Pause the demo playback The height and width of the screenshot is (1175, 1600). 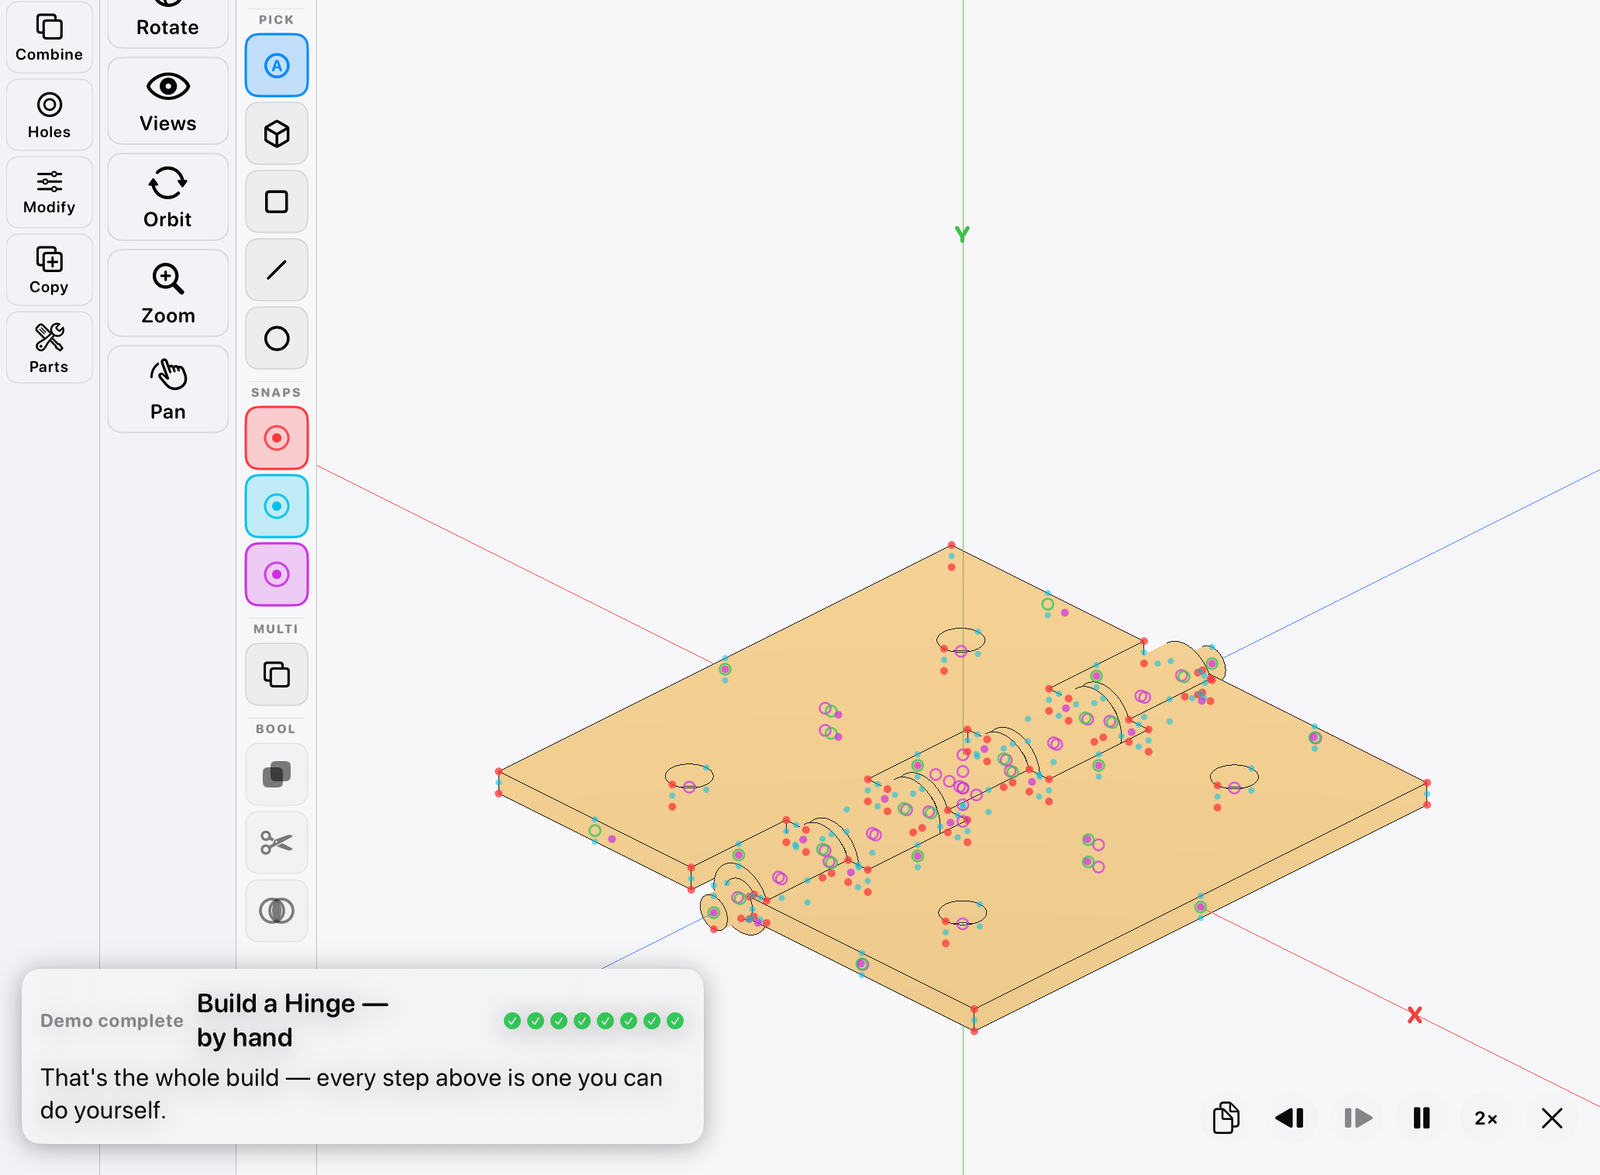(1422, 1118)
